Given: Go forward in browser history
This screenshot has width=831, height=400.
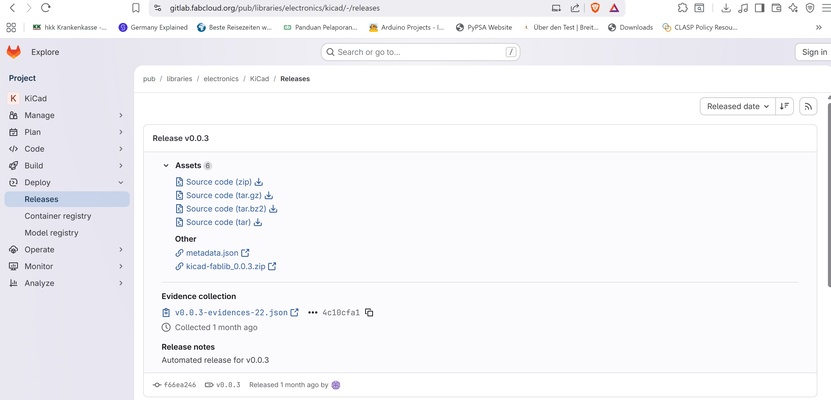Looking at the screenshot, I should [29, 8].
